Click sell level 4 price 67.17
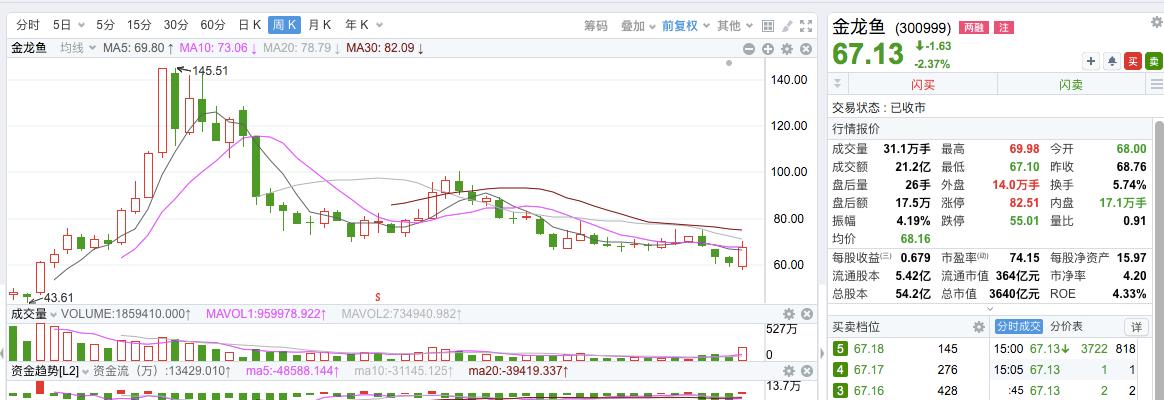Image resolution: width=1164 pixels, height=400 pixels. [x=869, y=370]
